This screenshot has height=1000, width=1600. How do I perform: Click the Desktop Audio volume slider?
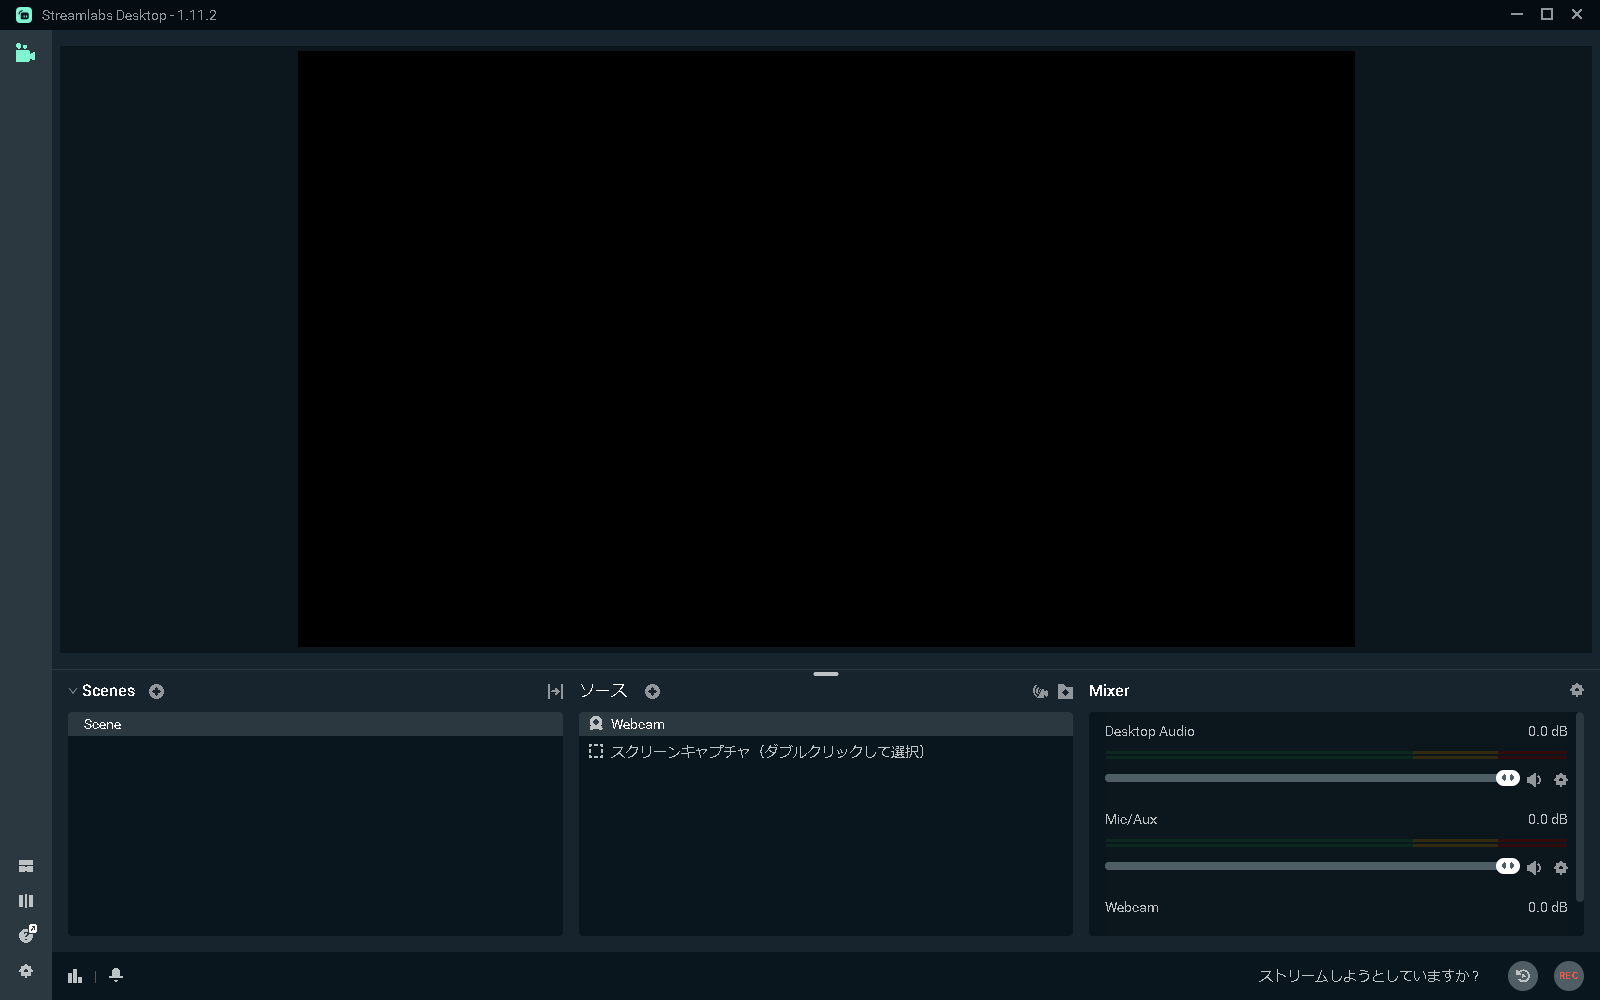point(1300,778)
